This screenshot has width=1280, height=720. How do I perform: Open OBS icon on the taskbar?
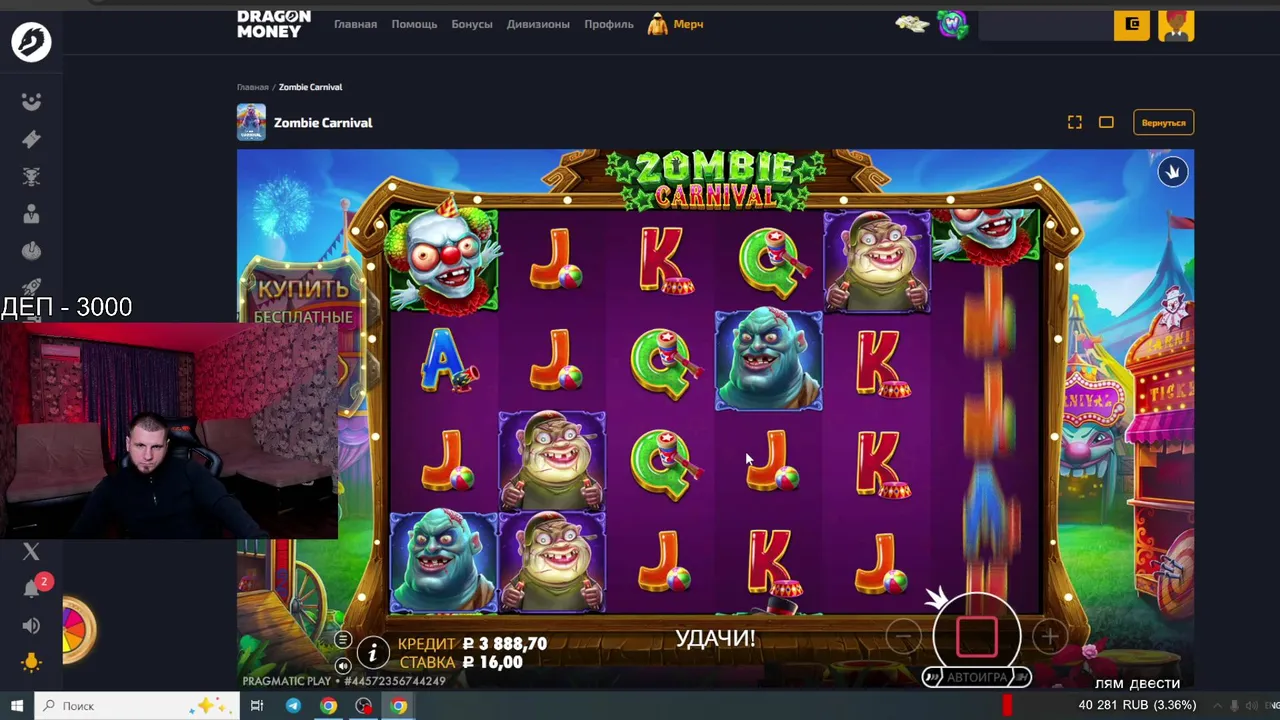[x=363, y=706]
